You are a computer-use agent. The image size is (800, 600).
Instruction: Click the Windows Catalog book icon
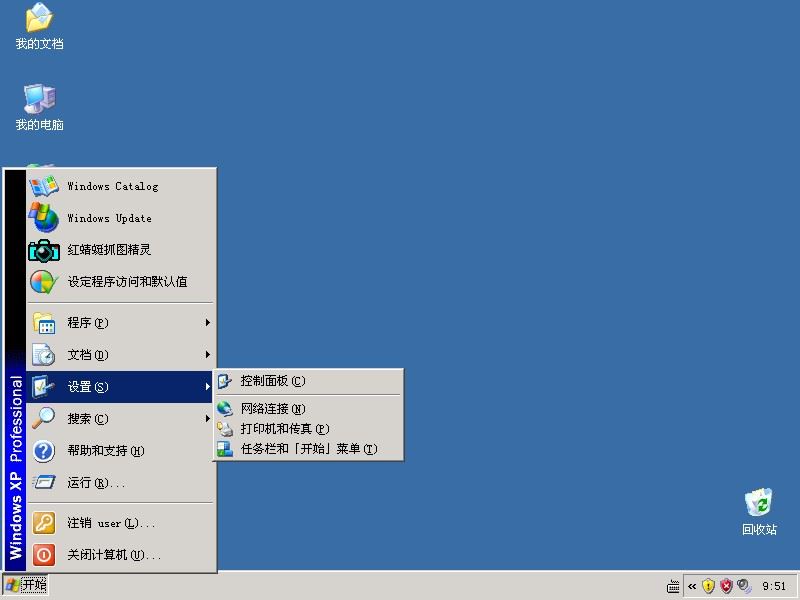(44, 186)
